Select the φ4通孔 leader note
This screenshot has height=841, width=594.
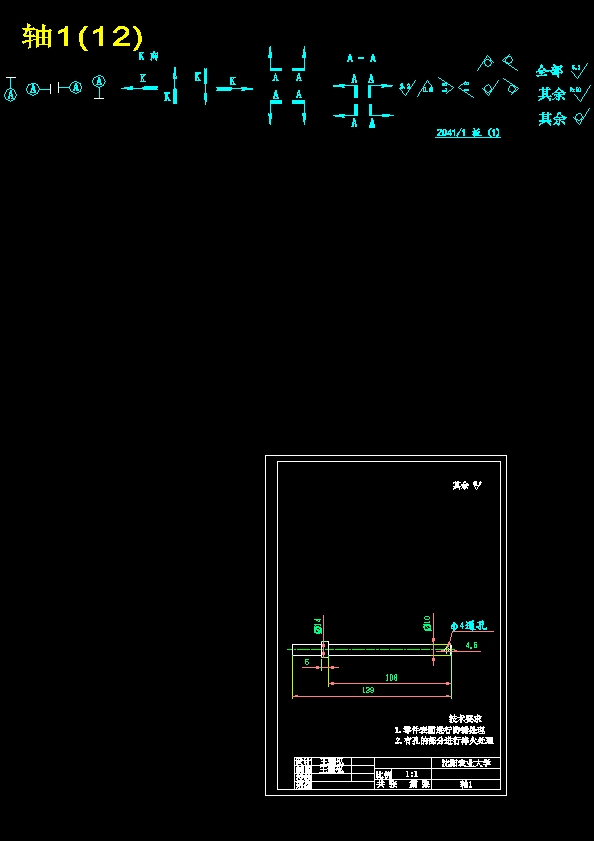pos(469,626)
